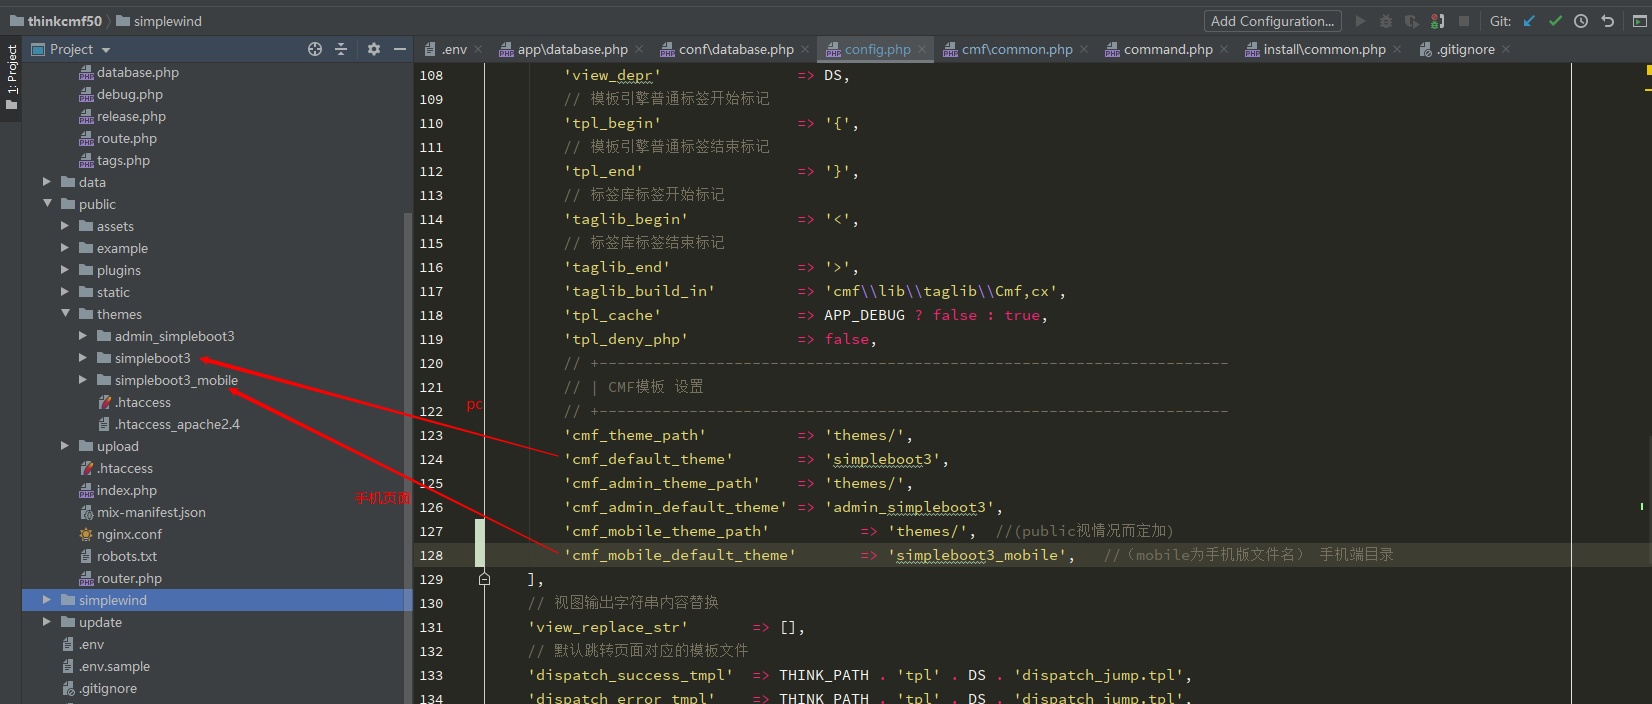
Task: Collapse the public folder
Action: click(47, 204)
